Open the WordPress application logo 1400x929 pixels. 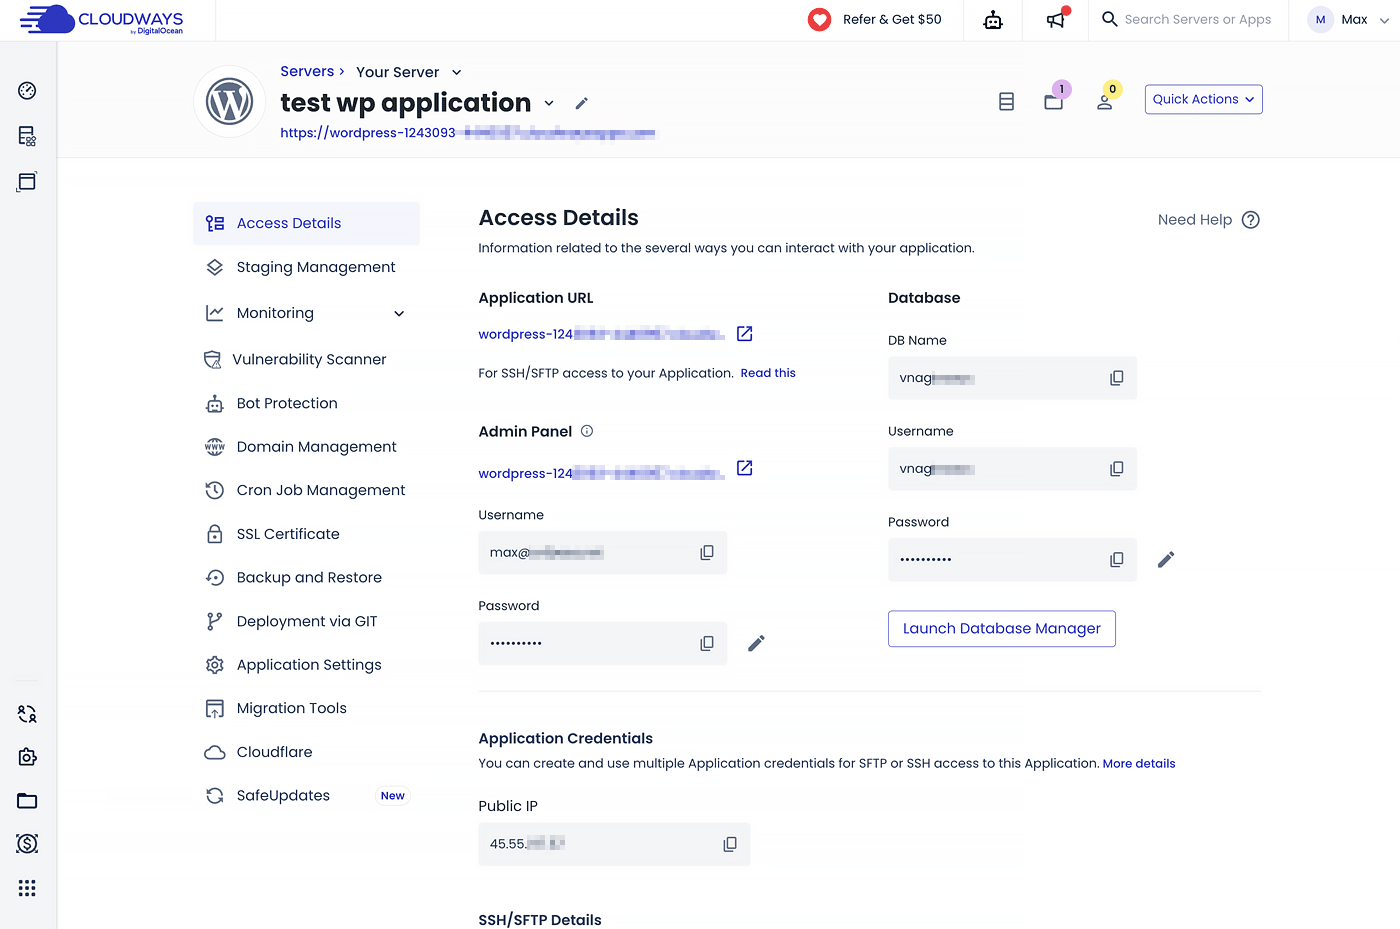click(229, 102)
